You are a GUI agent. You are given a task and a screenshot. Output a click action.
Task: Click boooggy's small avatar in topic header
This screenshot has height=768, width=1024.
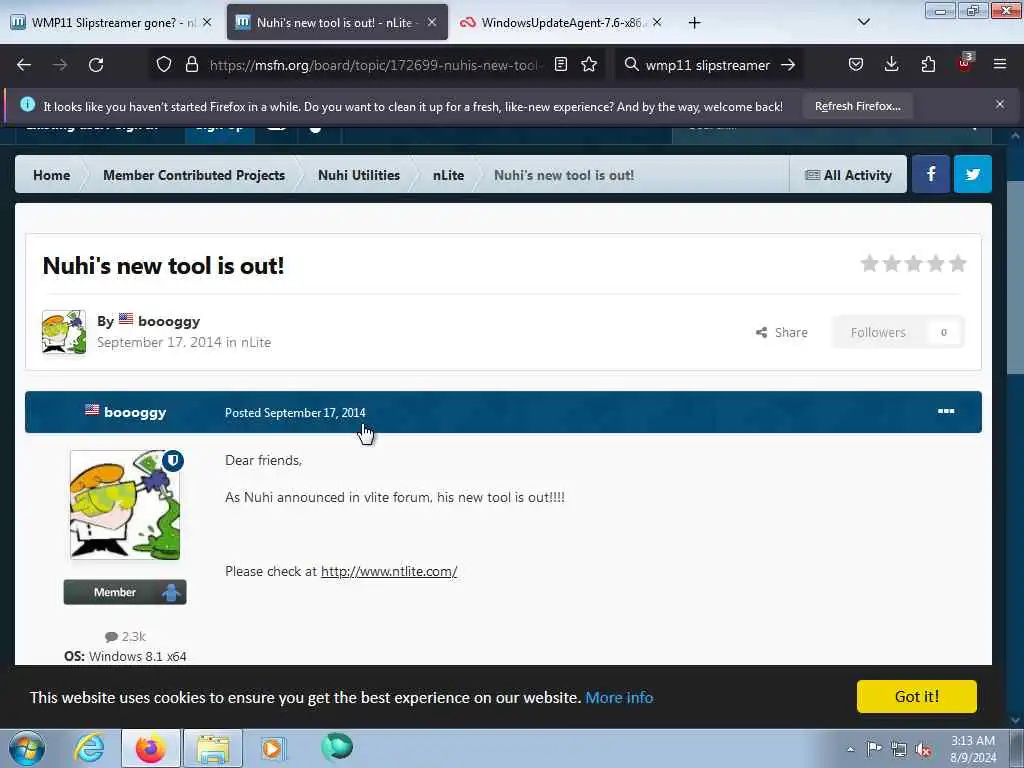click(64, 332)
